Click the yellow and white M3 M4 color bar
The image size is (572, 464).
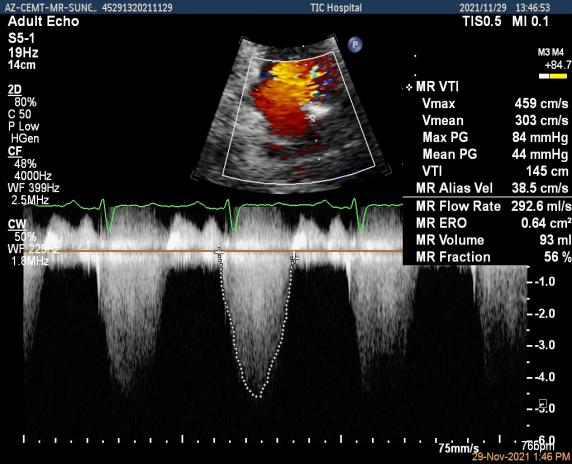point(553,76)
